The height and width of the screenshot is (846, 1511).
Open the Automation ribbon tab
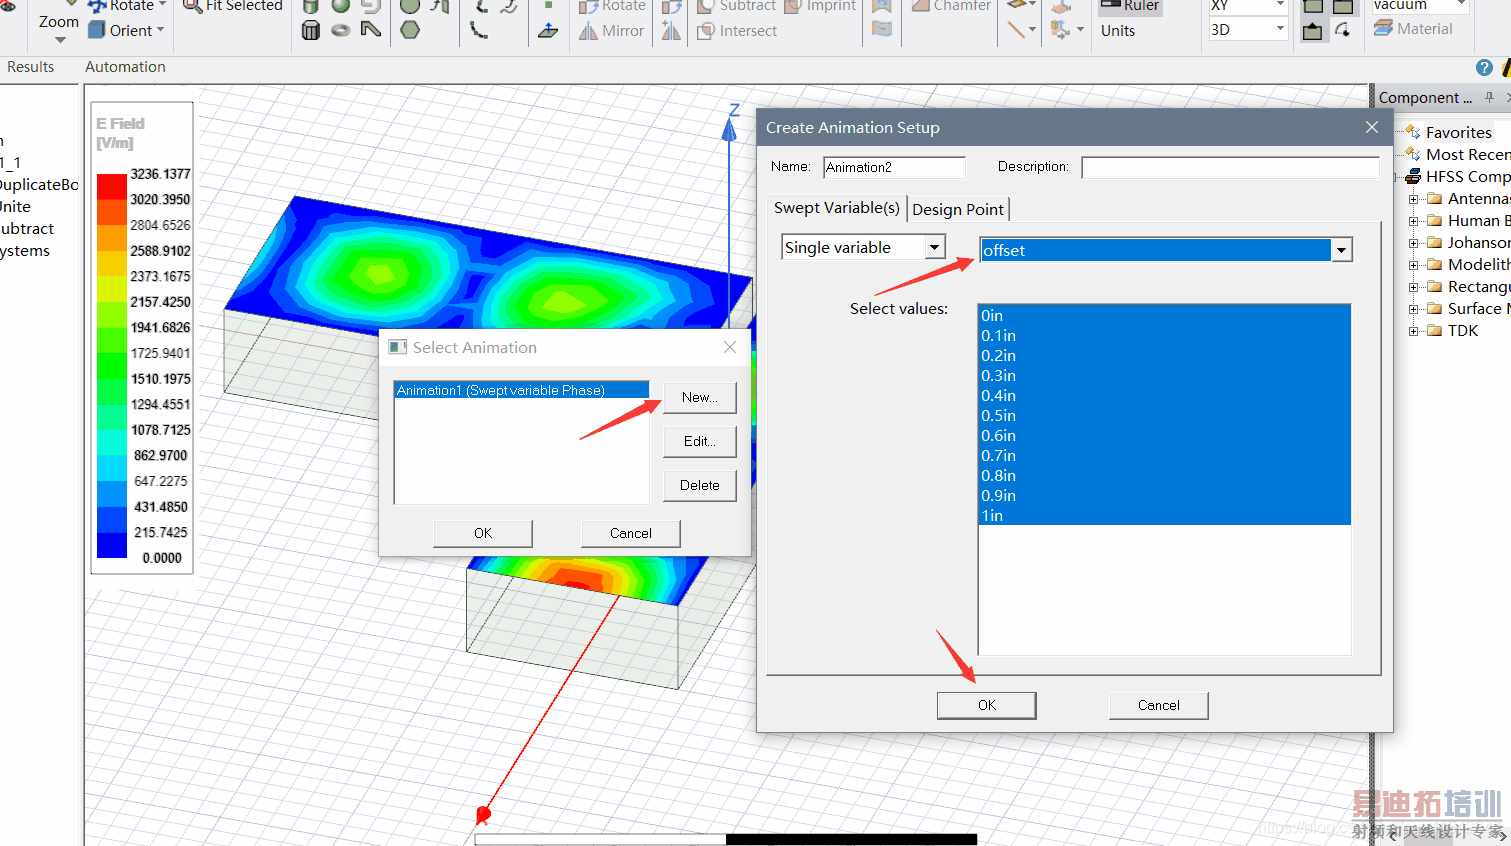[125, 67]
